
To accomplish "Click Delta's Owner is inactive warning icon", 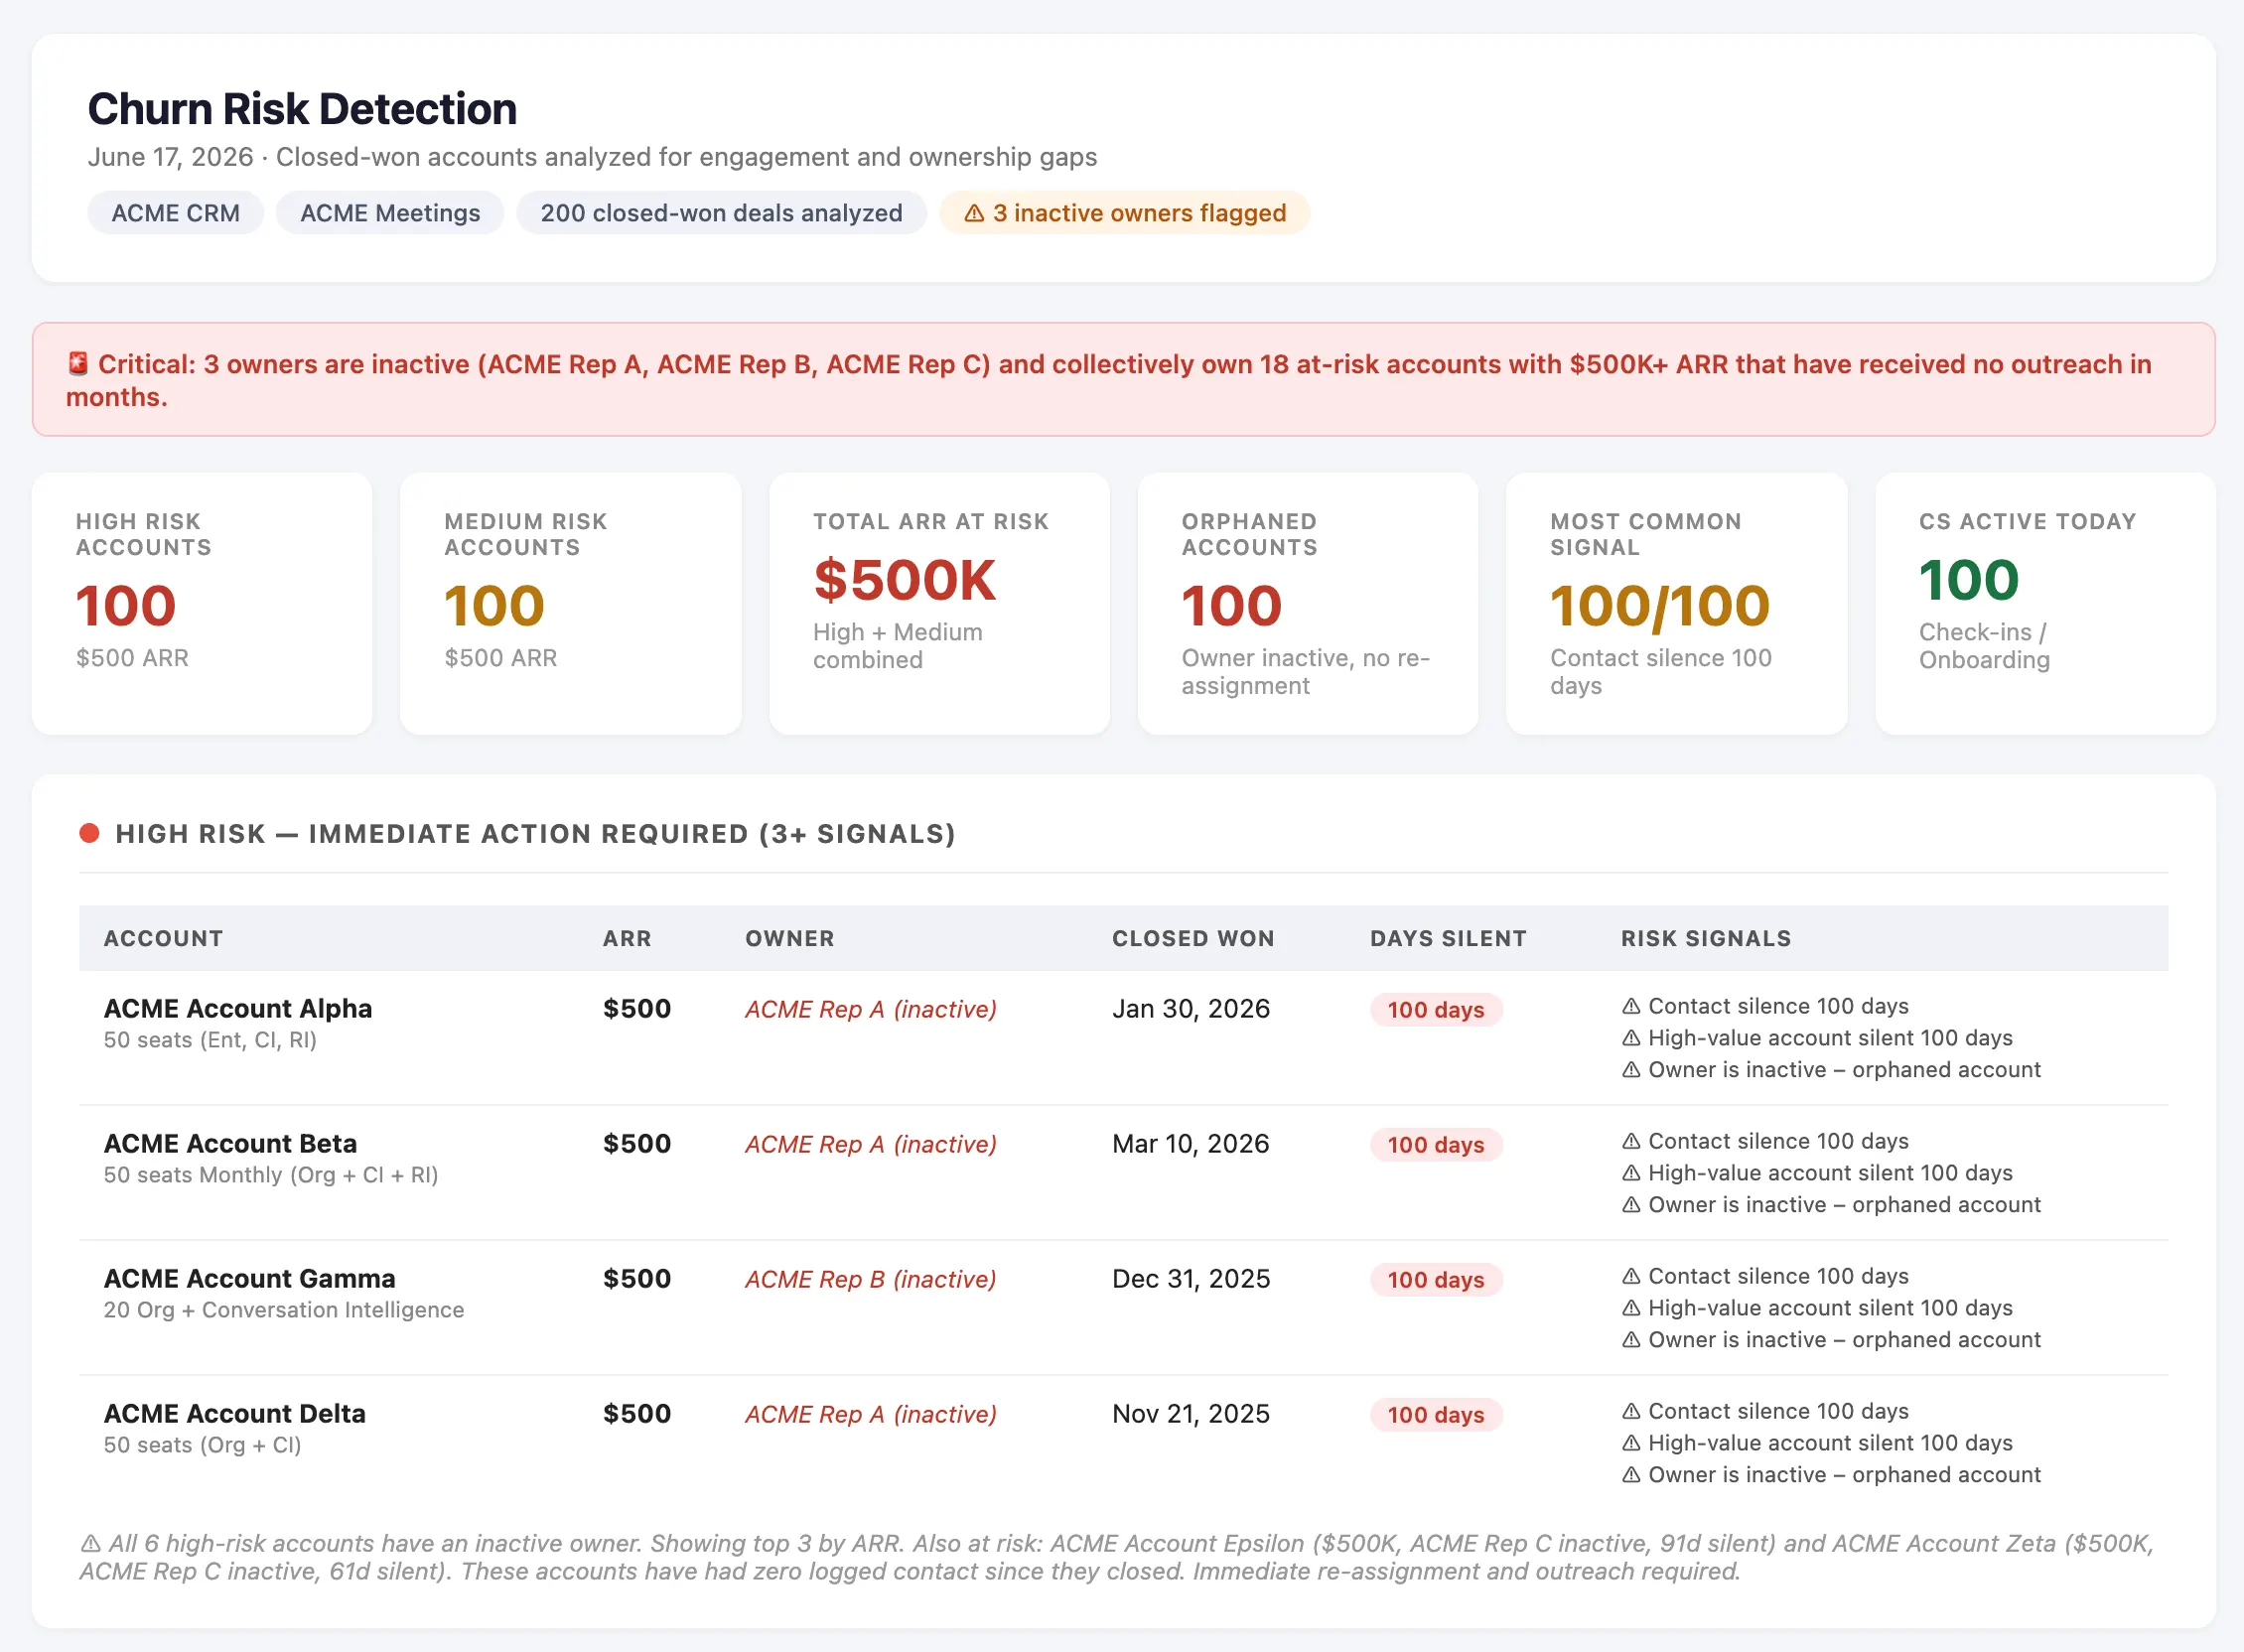I will click(x=1631, y=1475).
